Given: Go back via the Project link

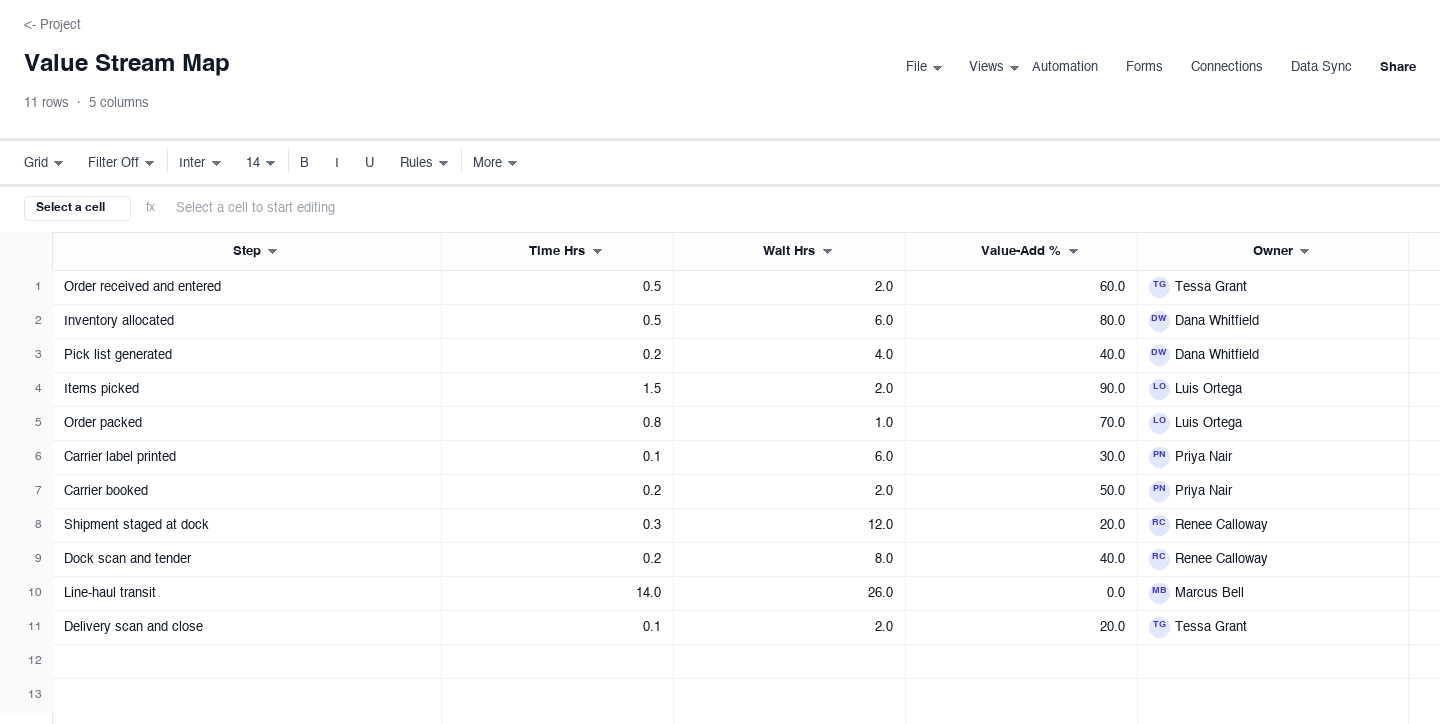Looking at the screenshot, I should click(52, 24).
